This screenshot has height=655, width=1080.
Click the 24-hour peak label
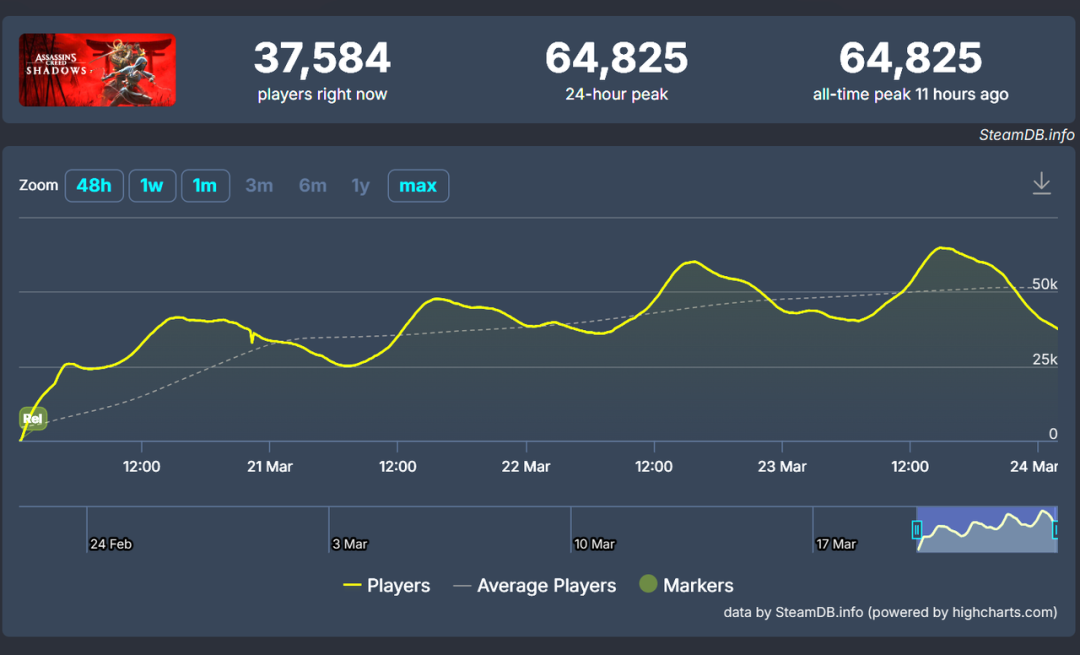pos(616,94)
